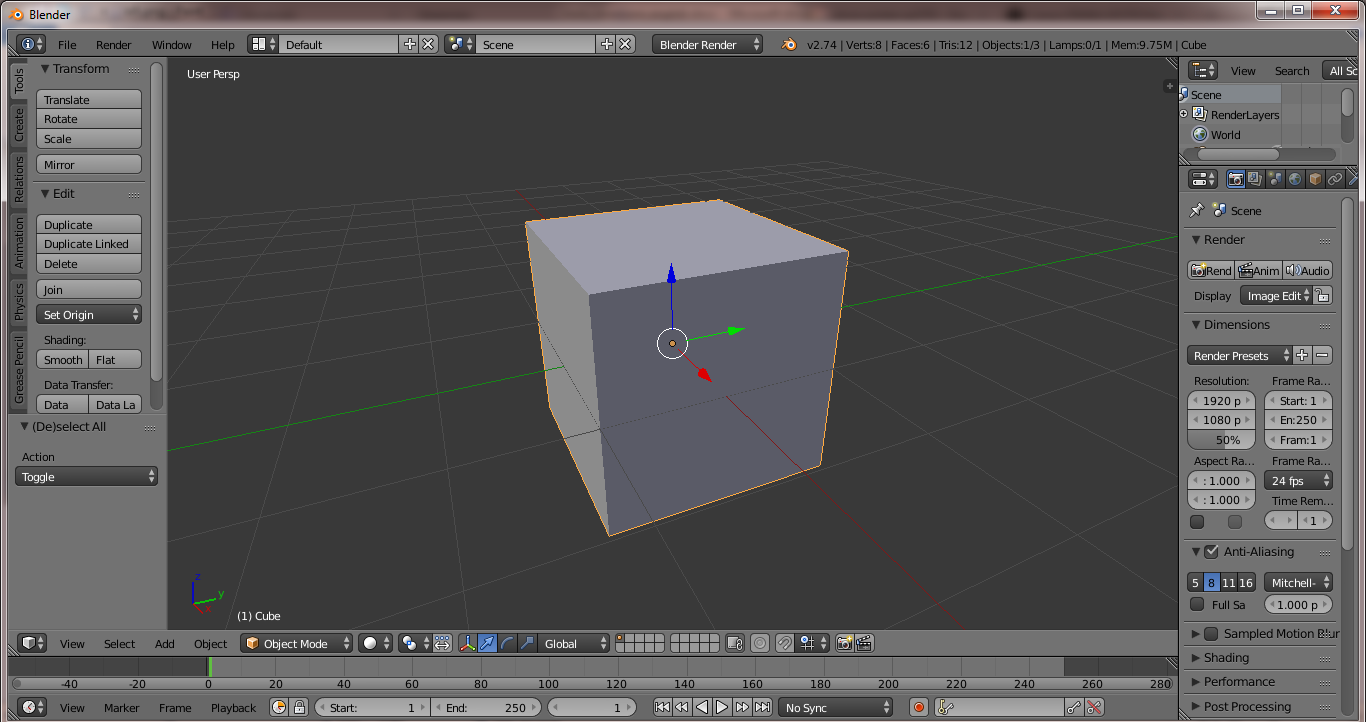Jump to the last frame
The width and height of the screenshot is (1366, 722).
coord(762,707)
